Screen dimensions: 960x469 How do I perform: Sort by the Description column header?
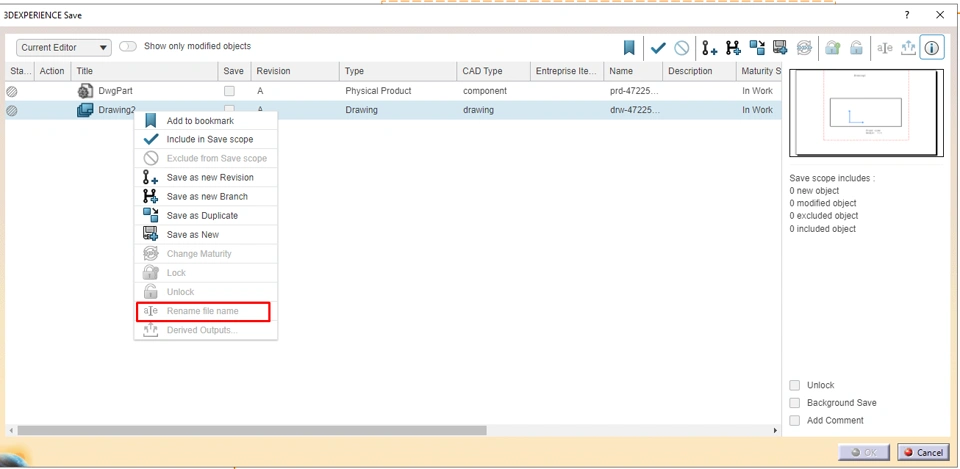point(699,71)
